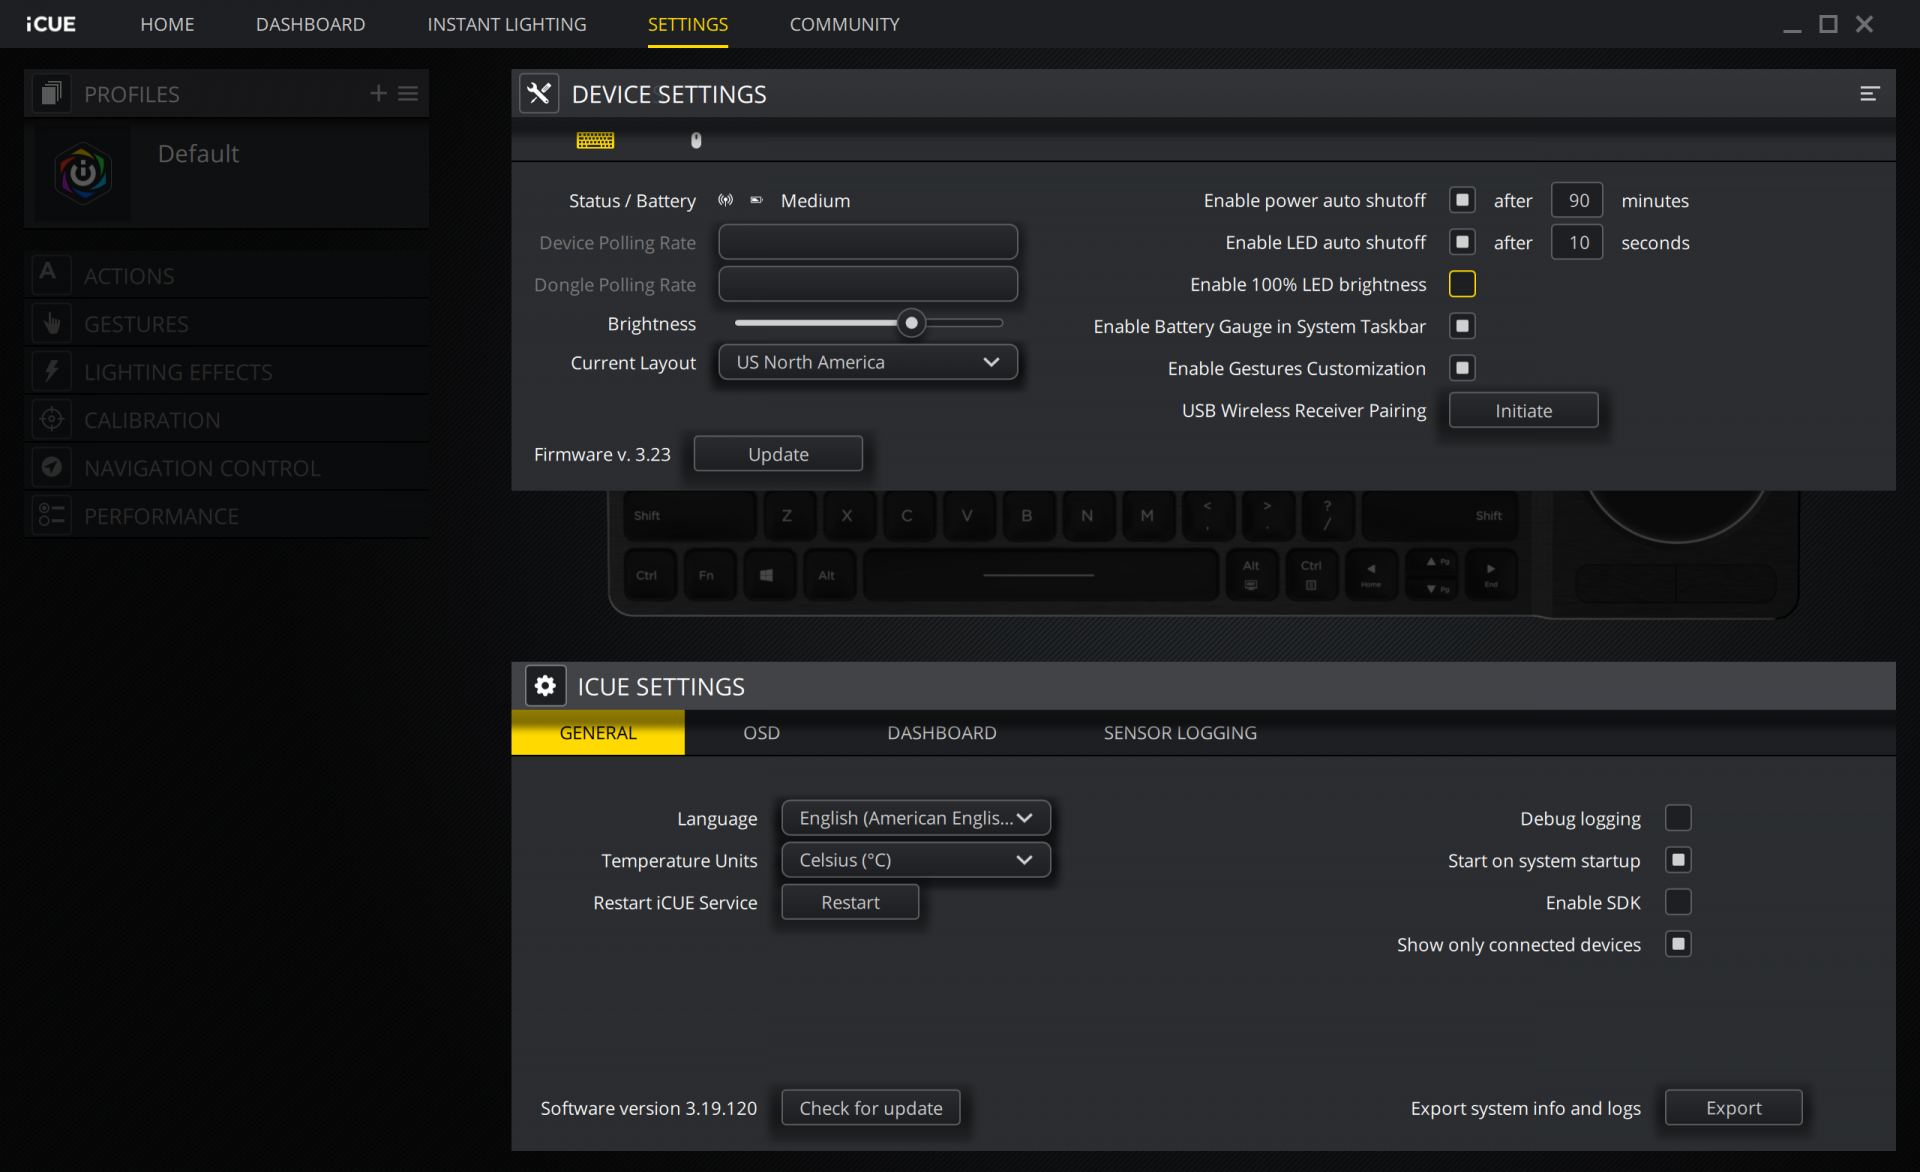The image size is (1920, 1172).
Task: Open the Temperature Units dropdown
Action: click(915, 860)
